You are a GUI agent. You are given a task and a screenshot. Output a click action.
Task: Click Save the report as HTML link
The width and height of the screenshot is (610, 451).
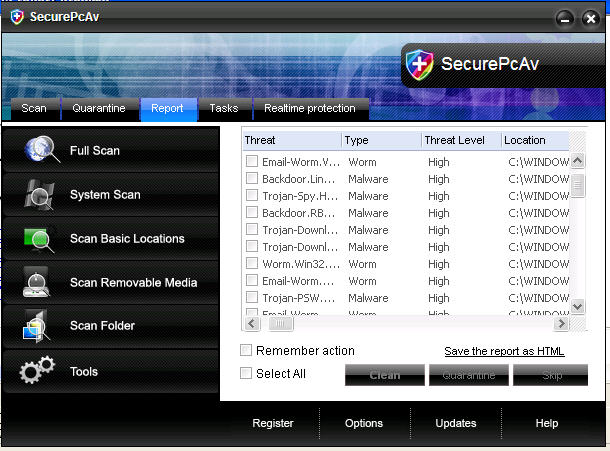pos(504,351)
